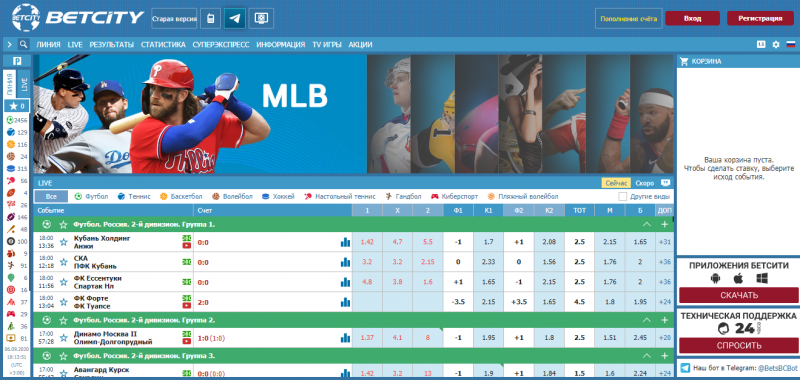Open favorites star counter in sidebar
Image resolution: width=800 pixels, height=380 pixels.
pyautogui.click(x=17, y=106)
